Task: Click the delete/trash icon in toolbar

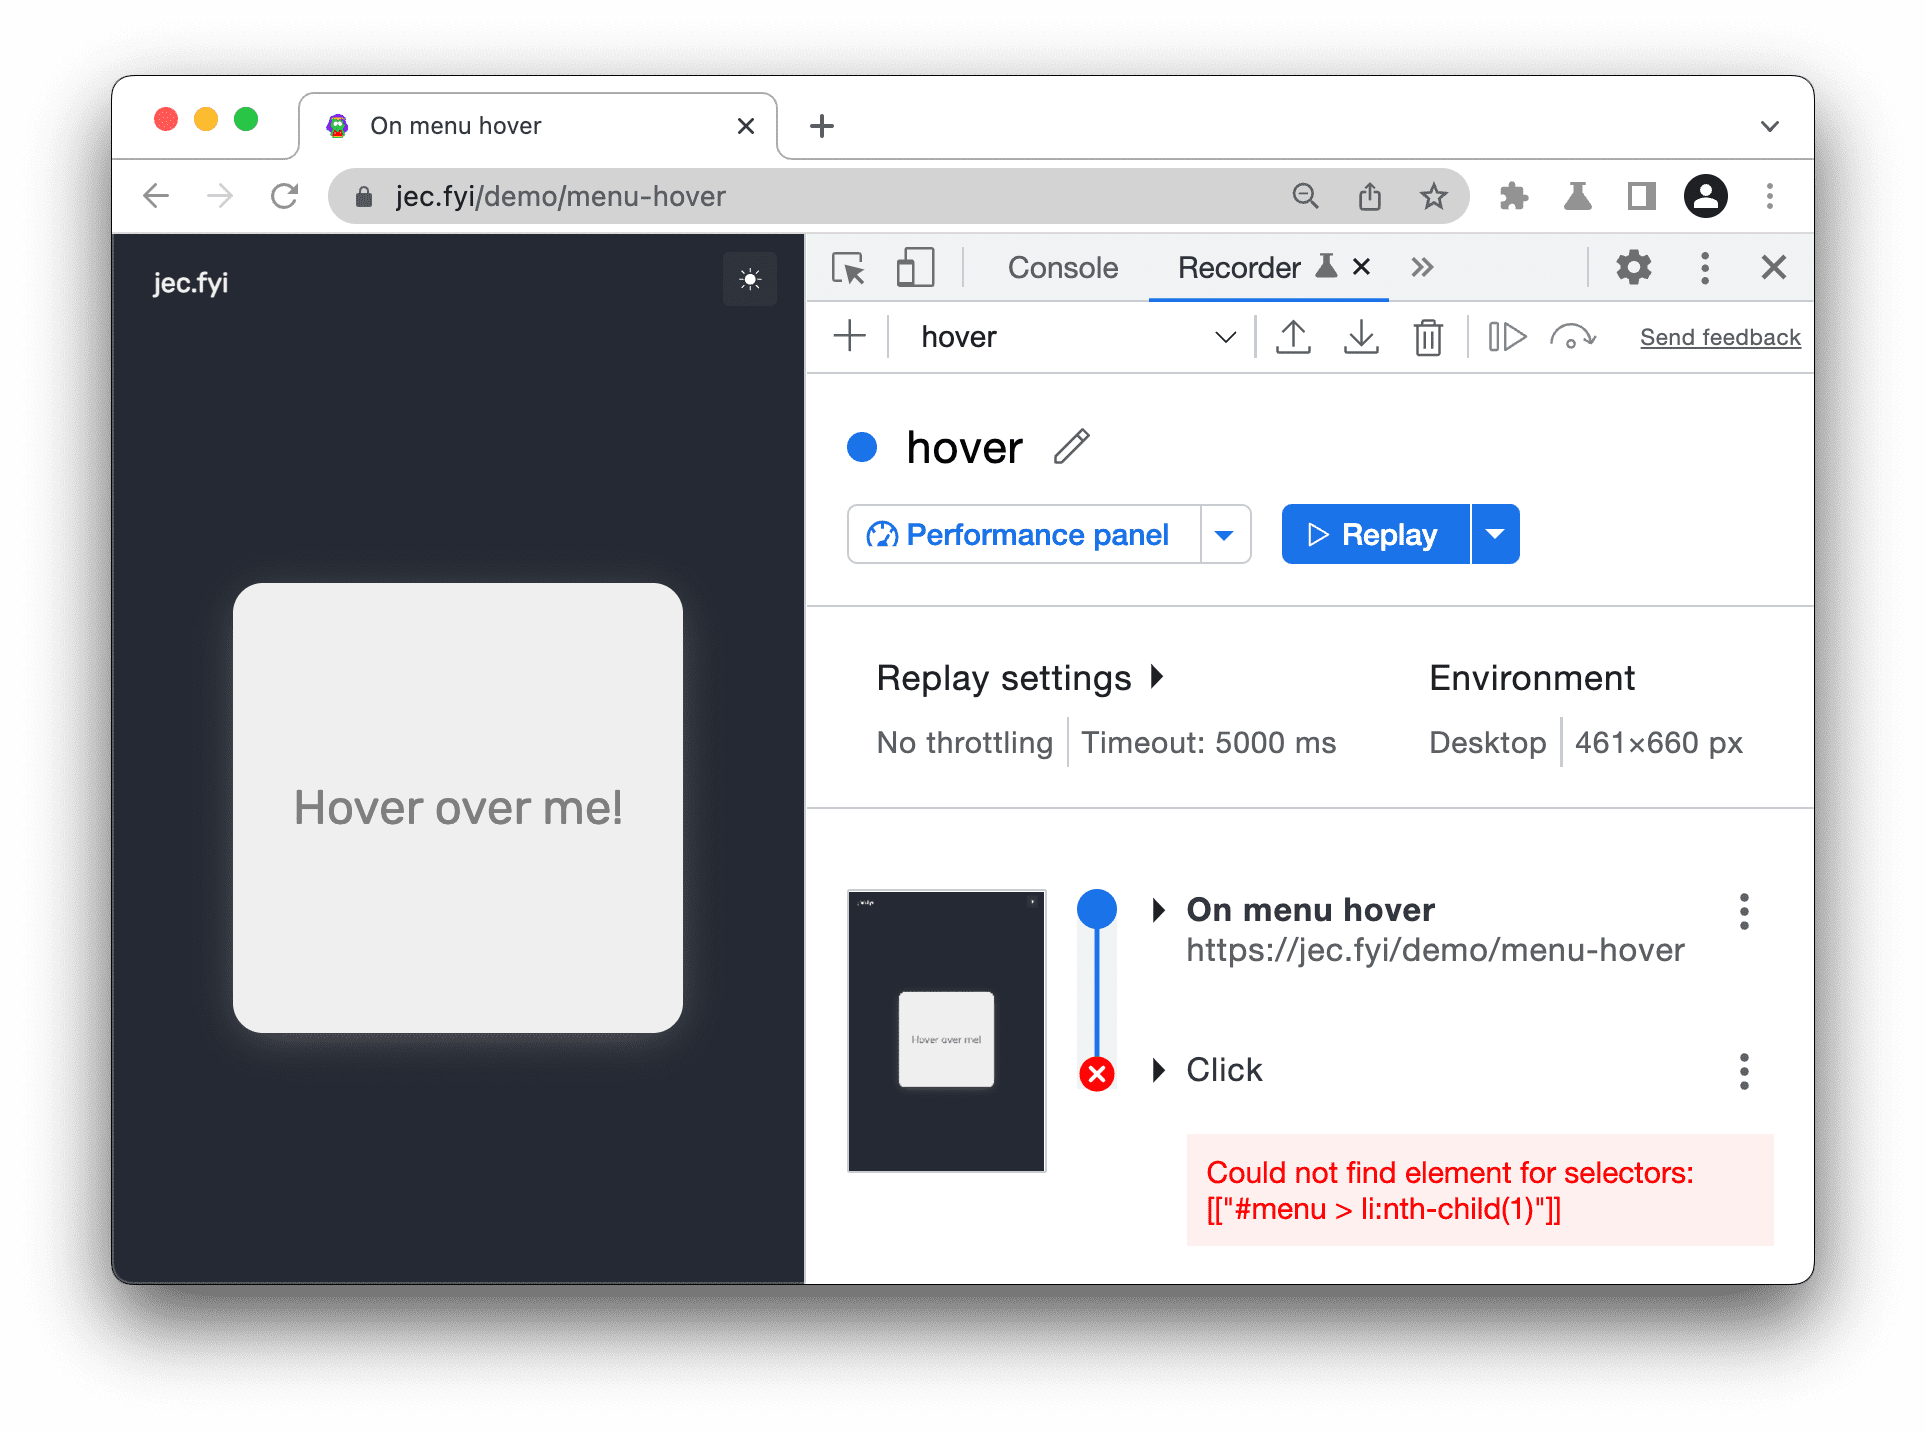Action: (1428, 337)
